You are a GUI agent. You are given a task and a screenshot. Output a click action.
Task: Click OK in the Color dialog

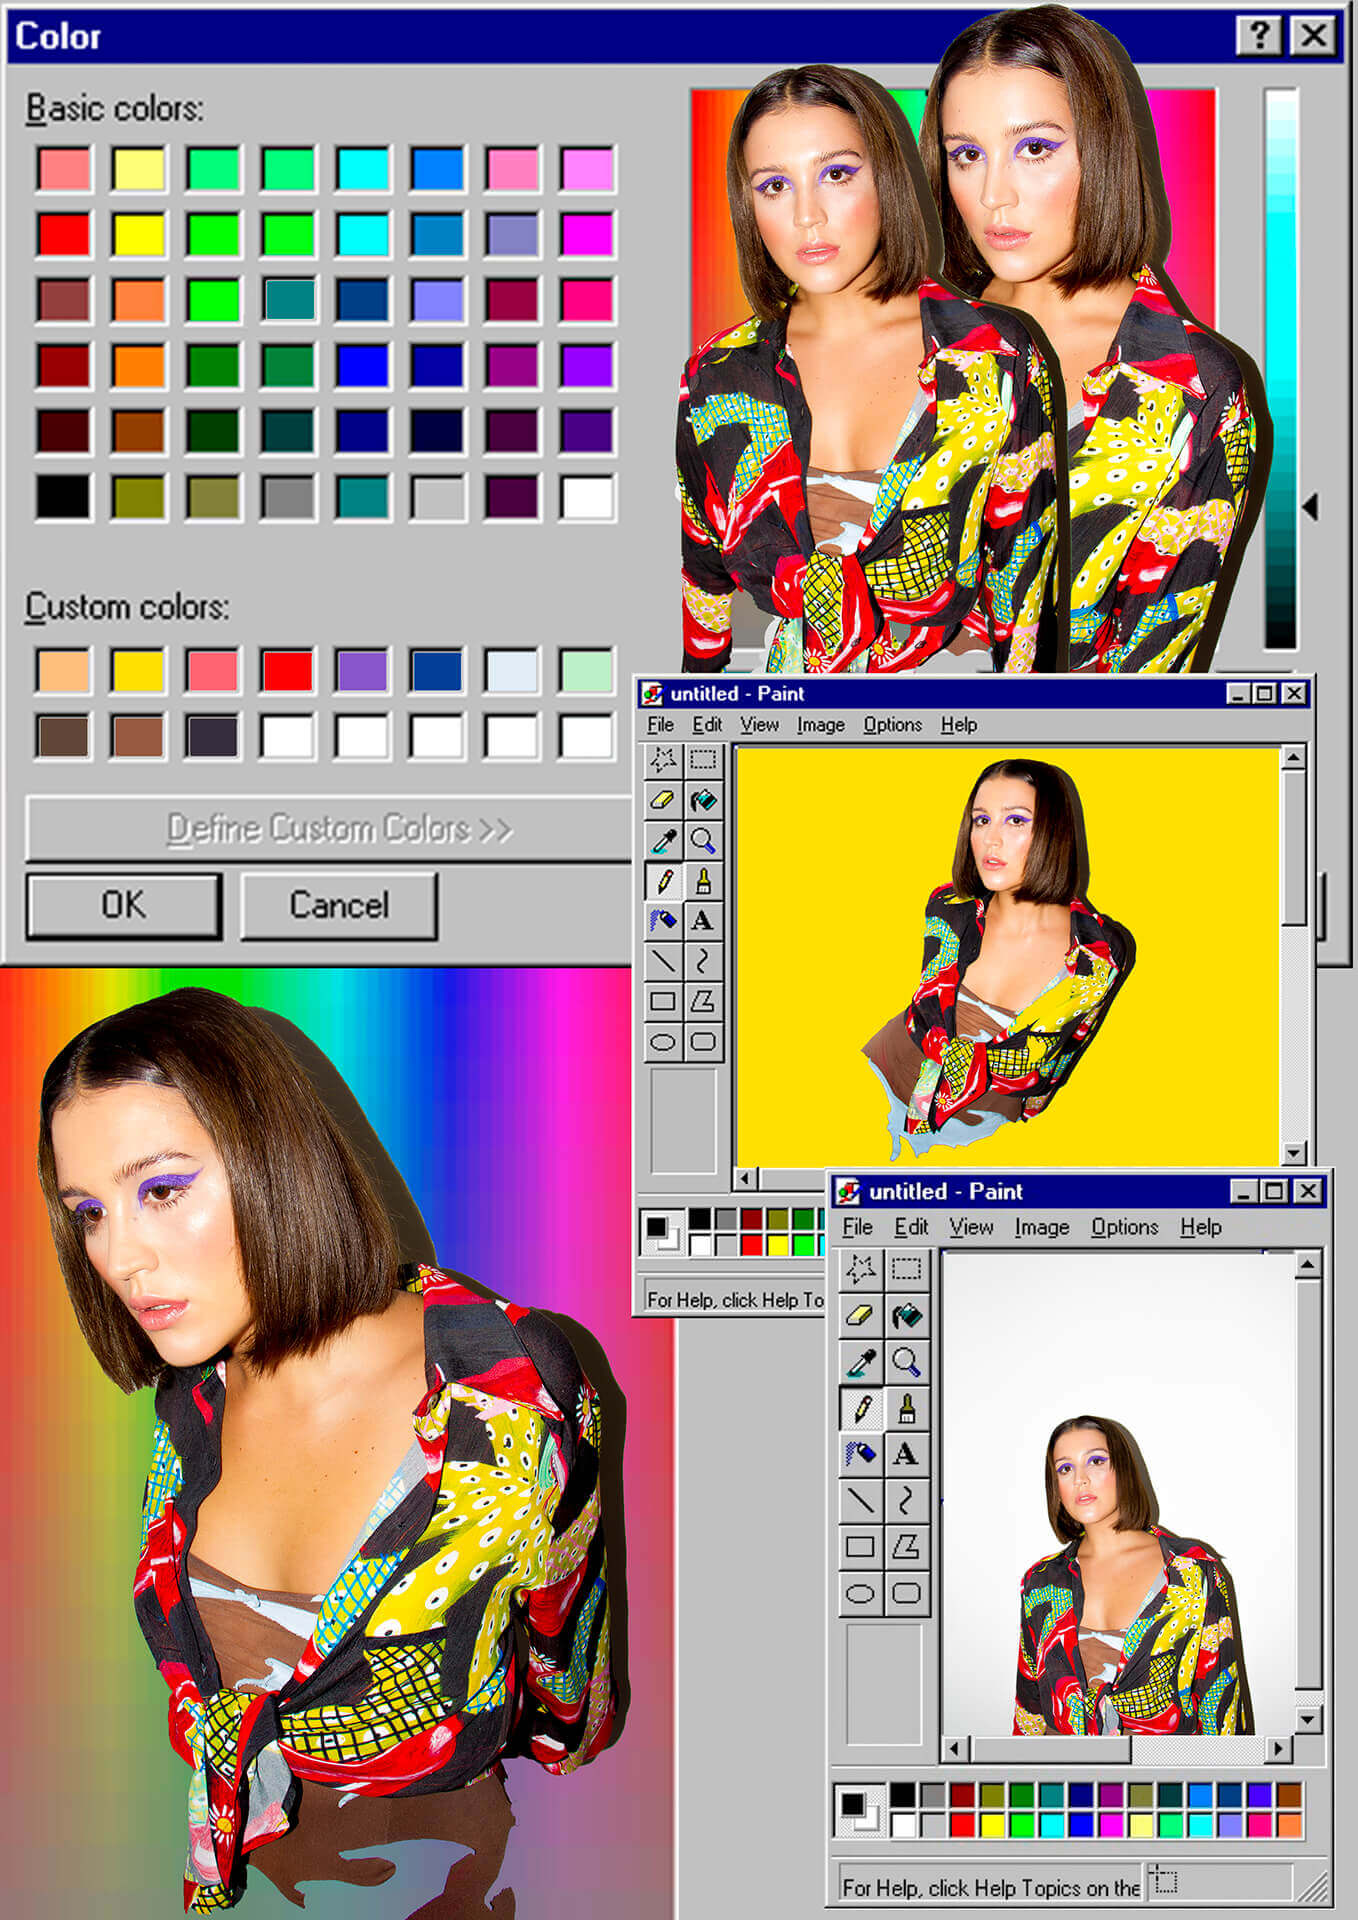tap(123, 905)
